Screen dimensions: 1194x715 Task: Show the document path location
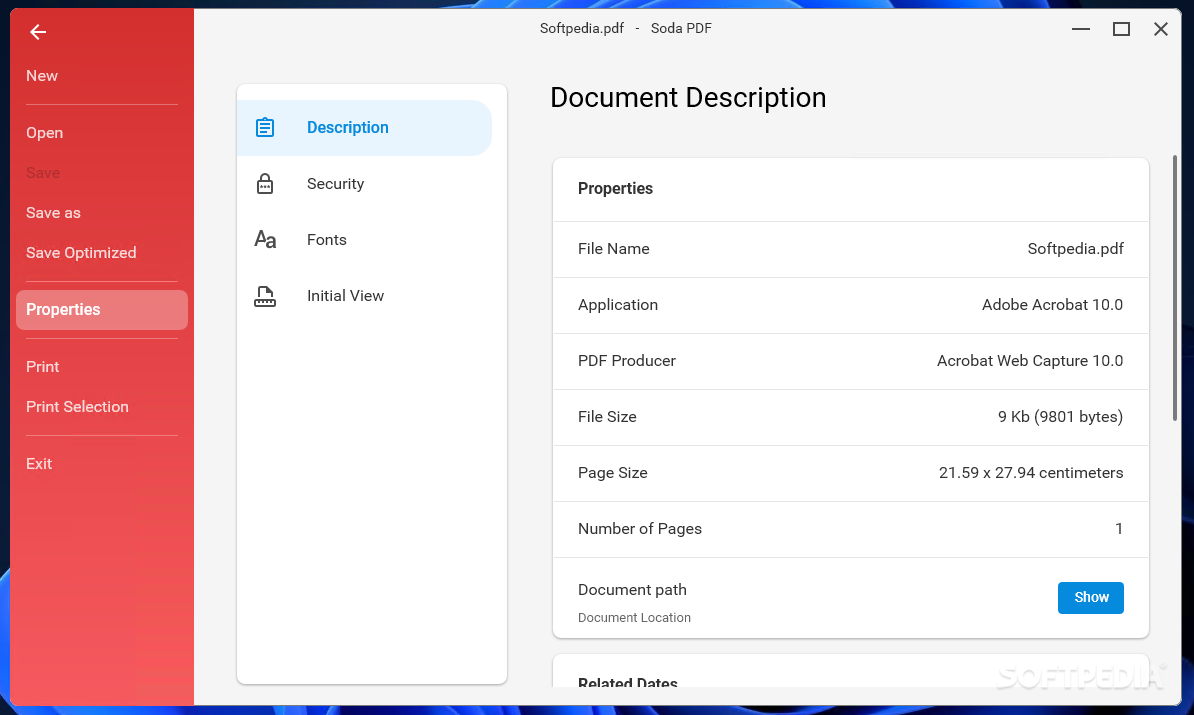(1090, 598)
